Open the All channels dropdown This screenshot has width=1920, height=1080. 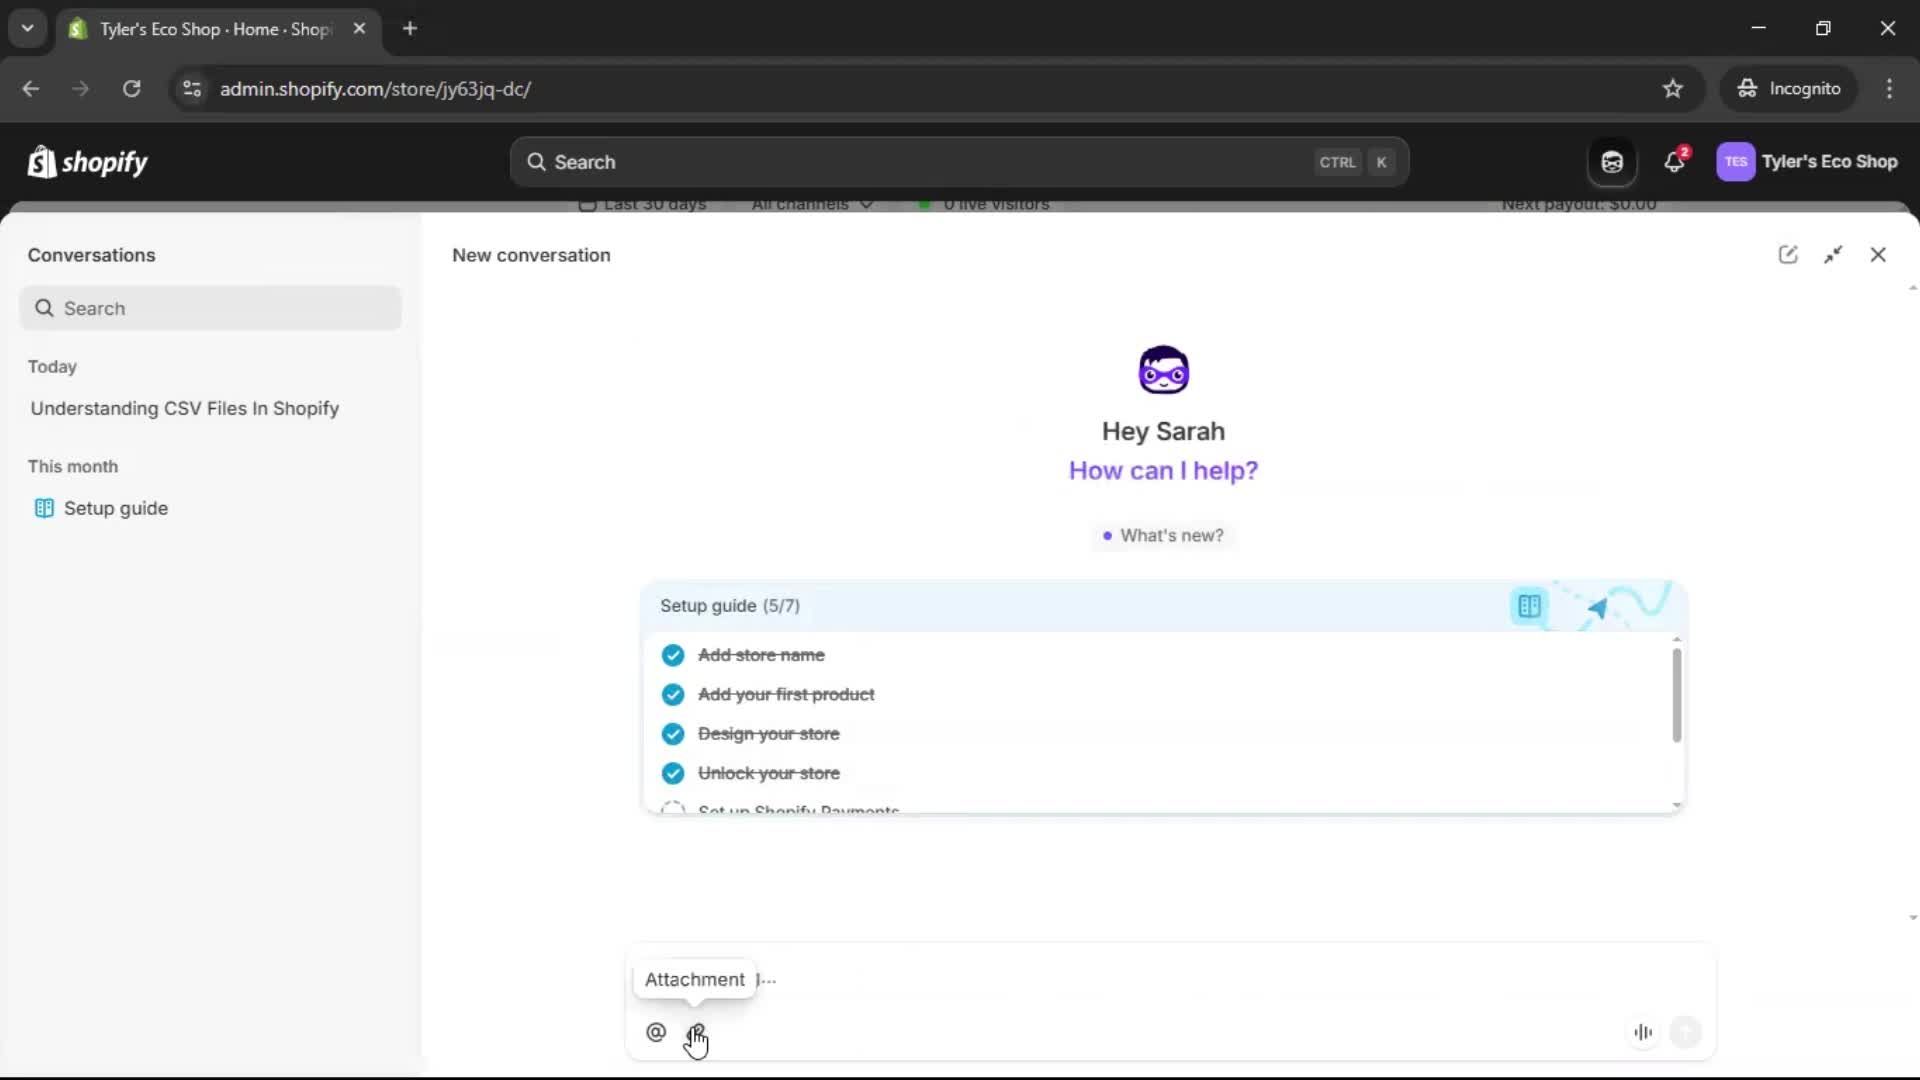pyautogui.click(x=810, y=205)
